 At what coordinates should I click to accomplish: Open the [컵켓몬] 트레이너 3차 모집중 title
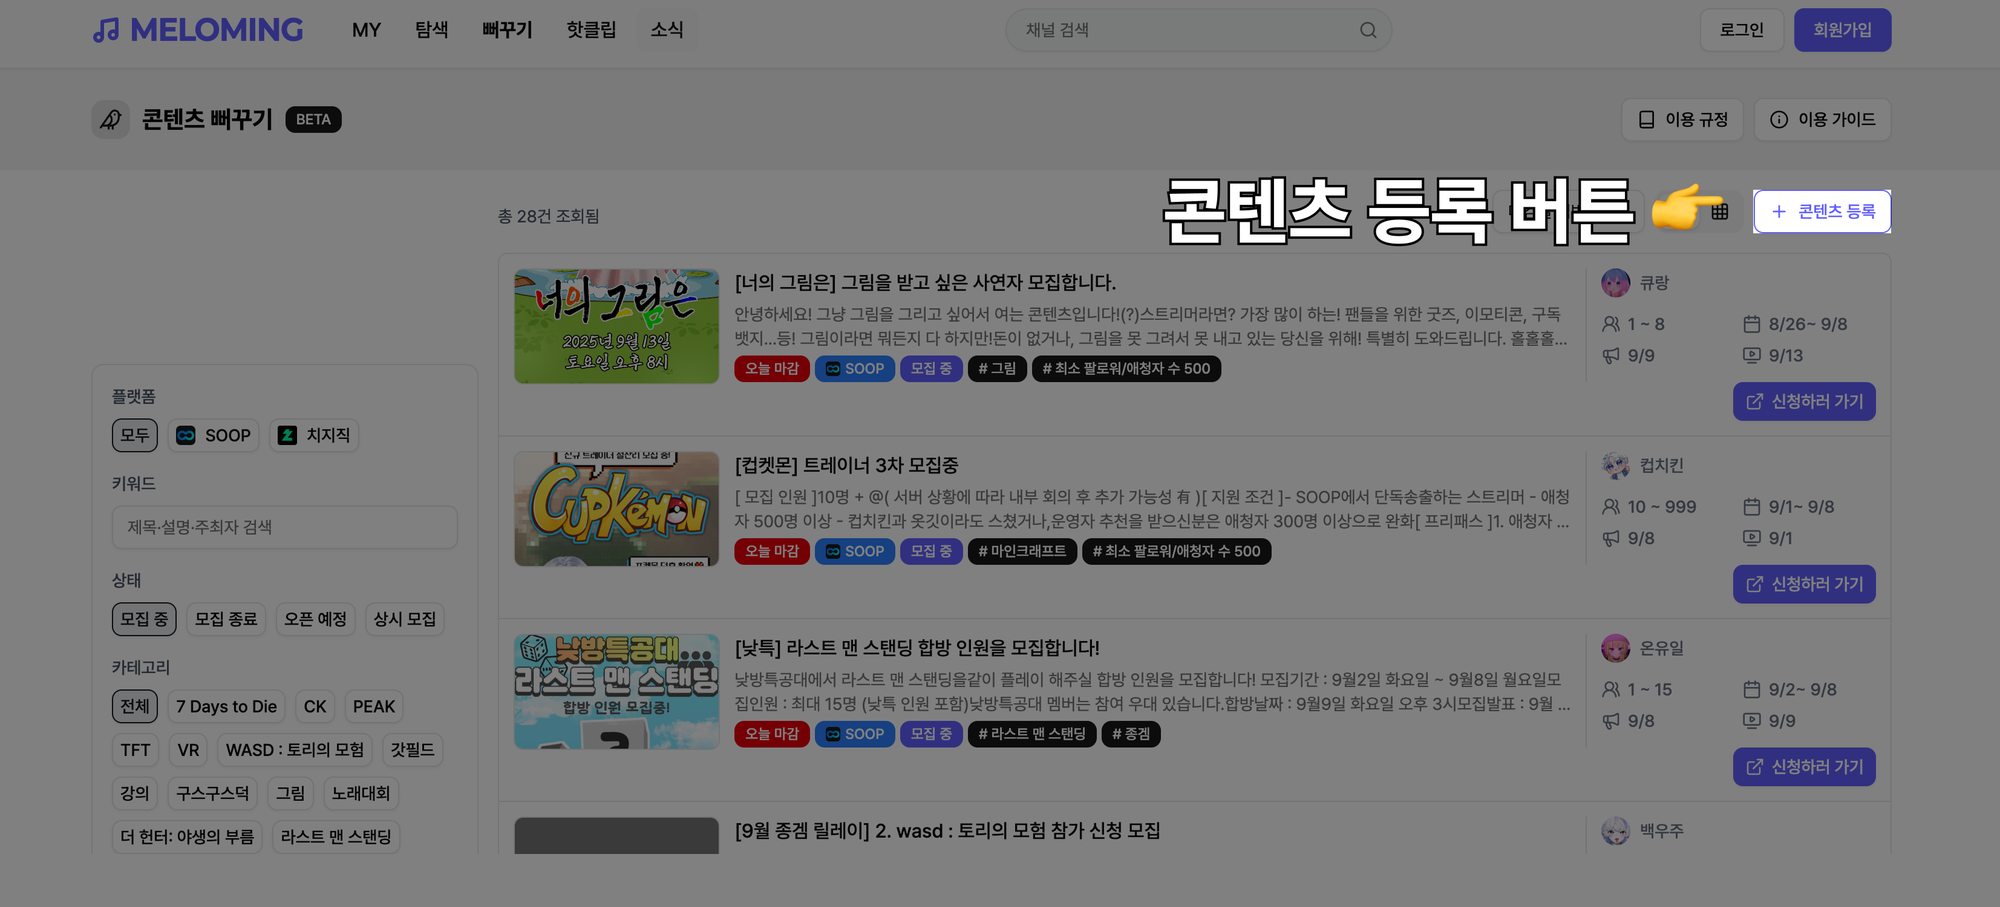847,466
